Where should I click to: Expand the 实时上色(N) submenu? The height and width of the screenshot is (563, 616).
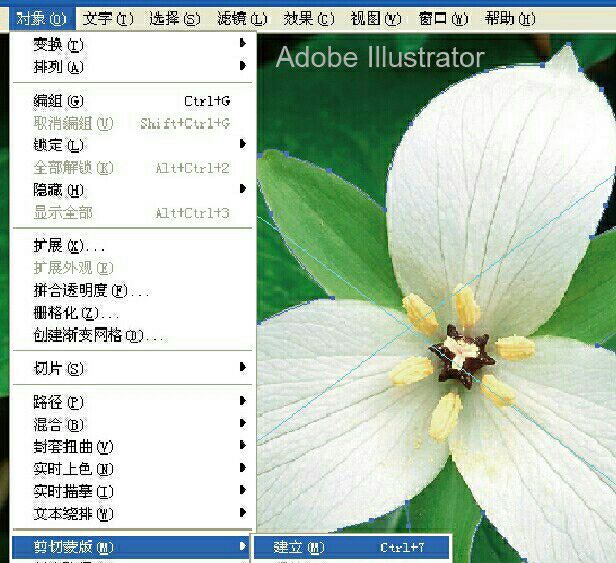(133, 469)
